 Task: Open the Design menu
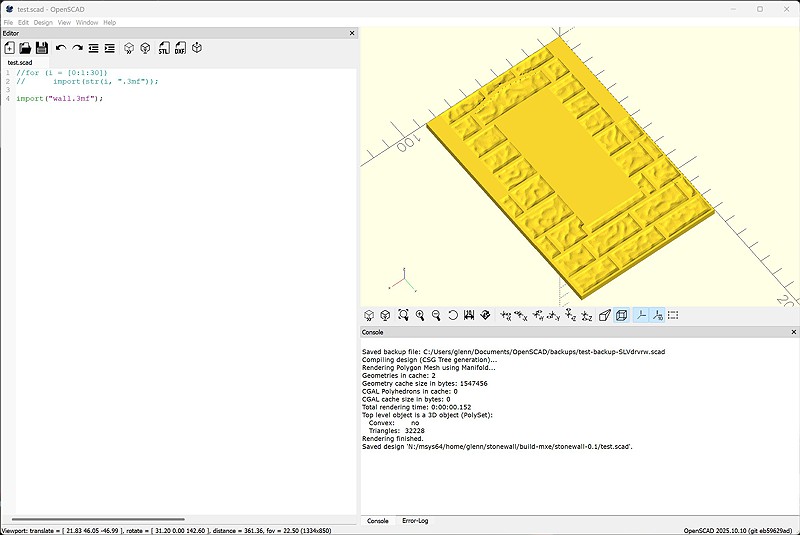[43, 22]
